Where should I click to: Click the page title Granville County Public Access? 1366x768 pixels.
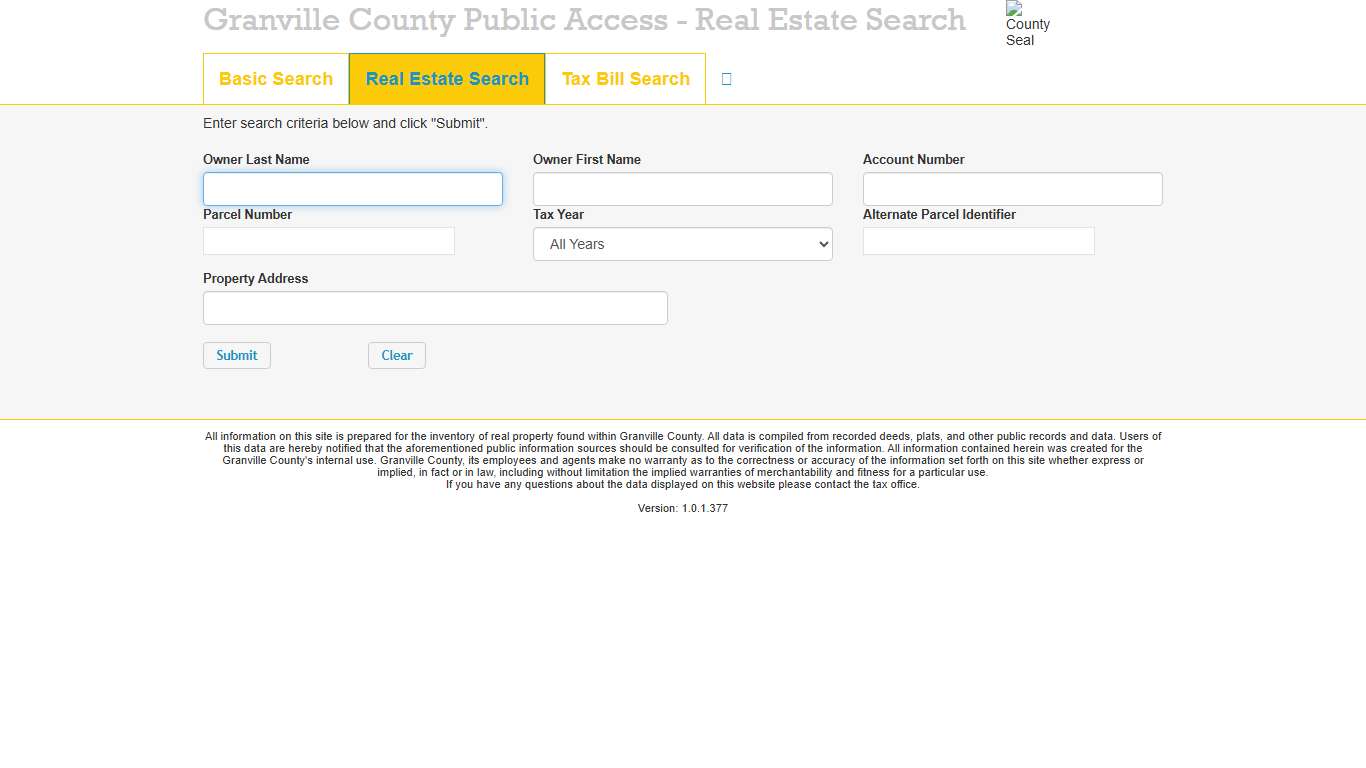point(584,20)
